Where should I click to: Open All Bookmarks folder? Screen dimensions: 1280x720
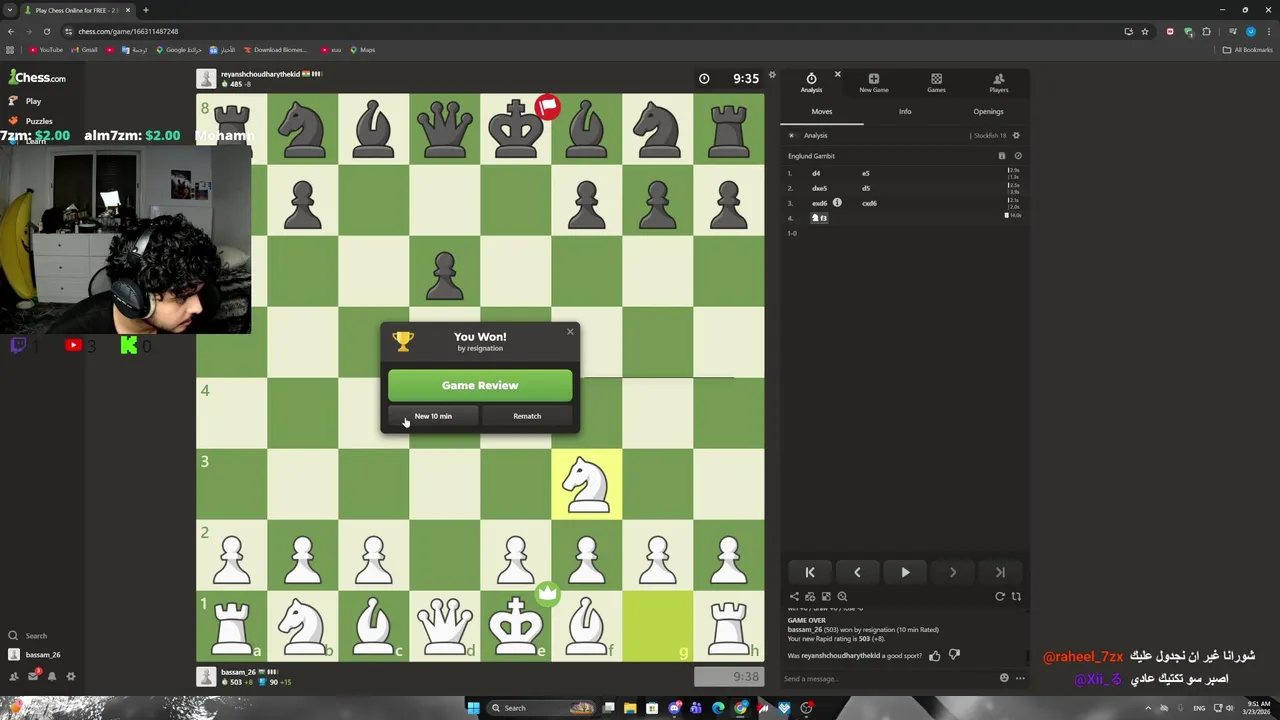(x=1248, y=50)
